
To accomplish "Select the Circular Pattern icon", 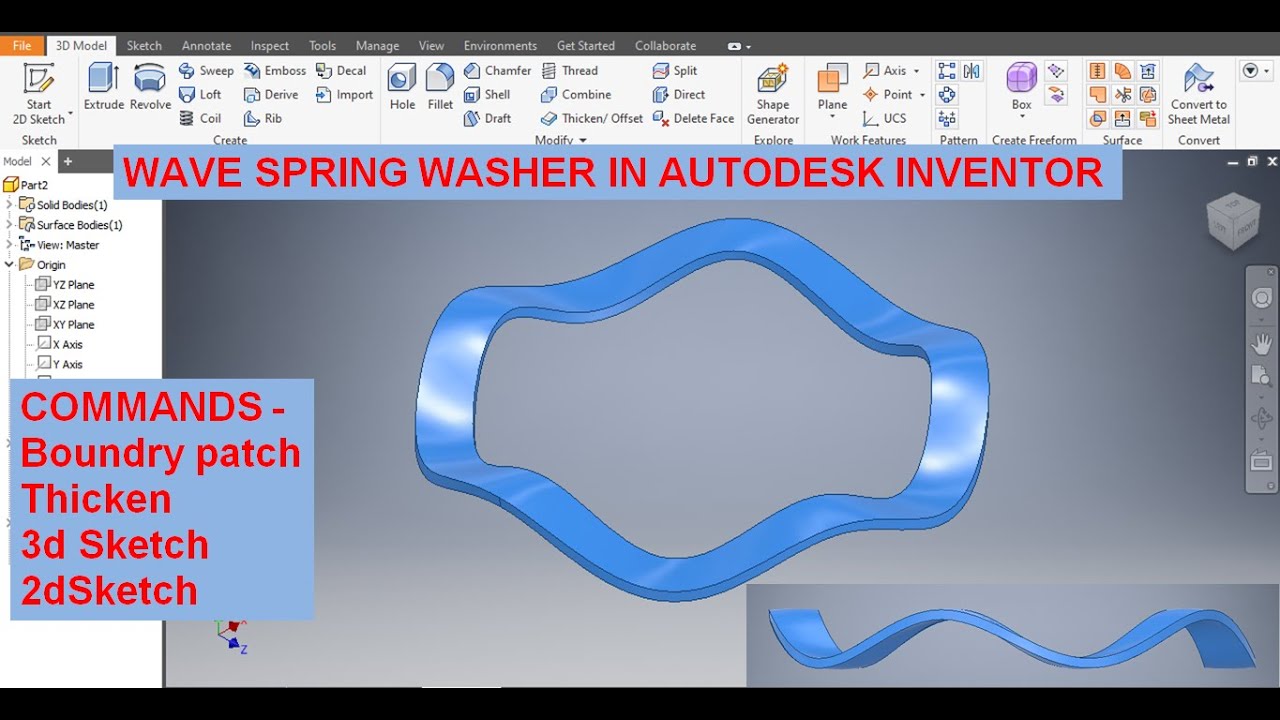I will (x=946, y=95).
